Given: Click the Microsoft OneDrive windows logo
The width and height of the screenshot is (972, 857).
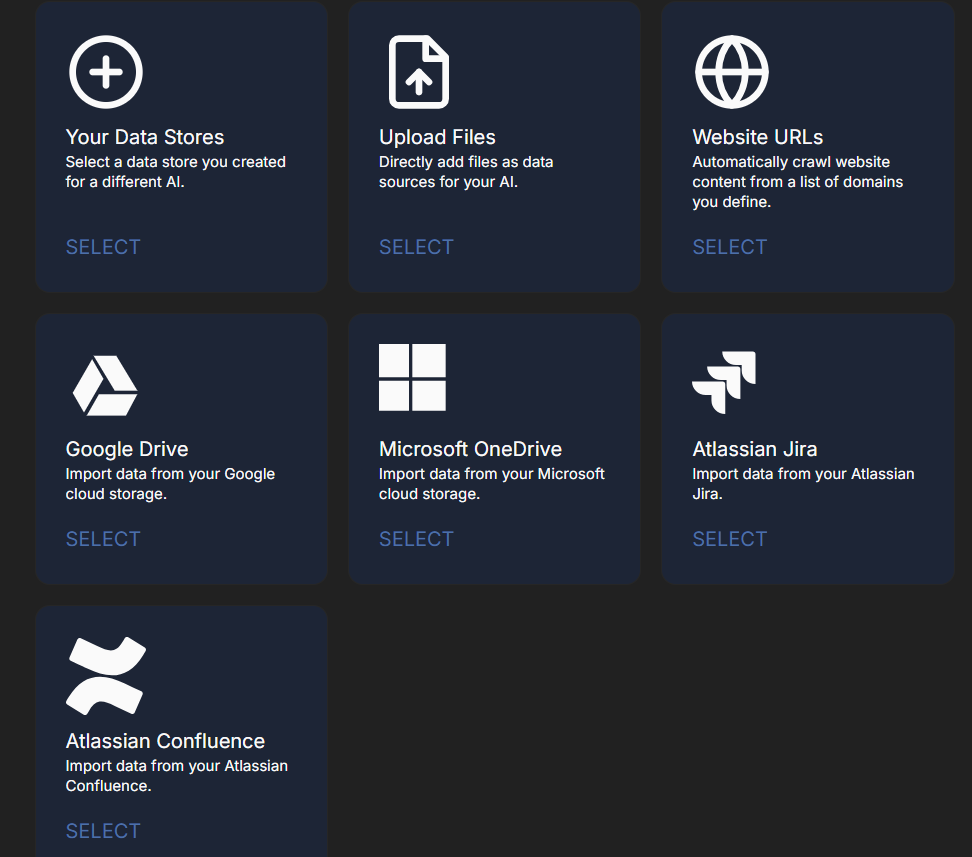Looking at the screenshot, I should pos(412,377).
